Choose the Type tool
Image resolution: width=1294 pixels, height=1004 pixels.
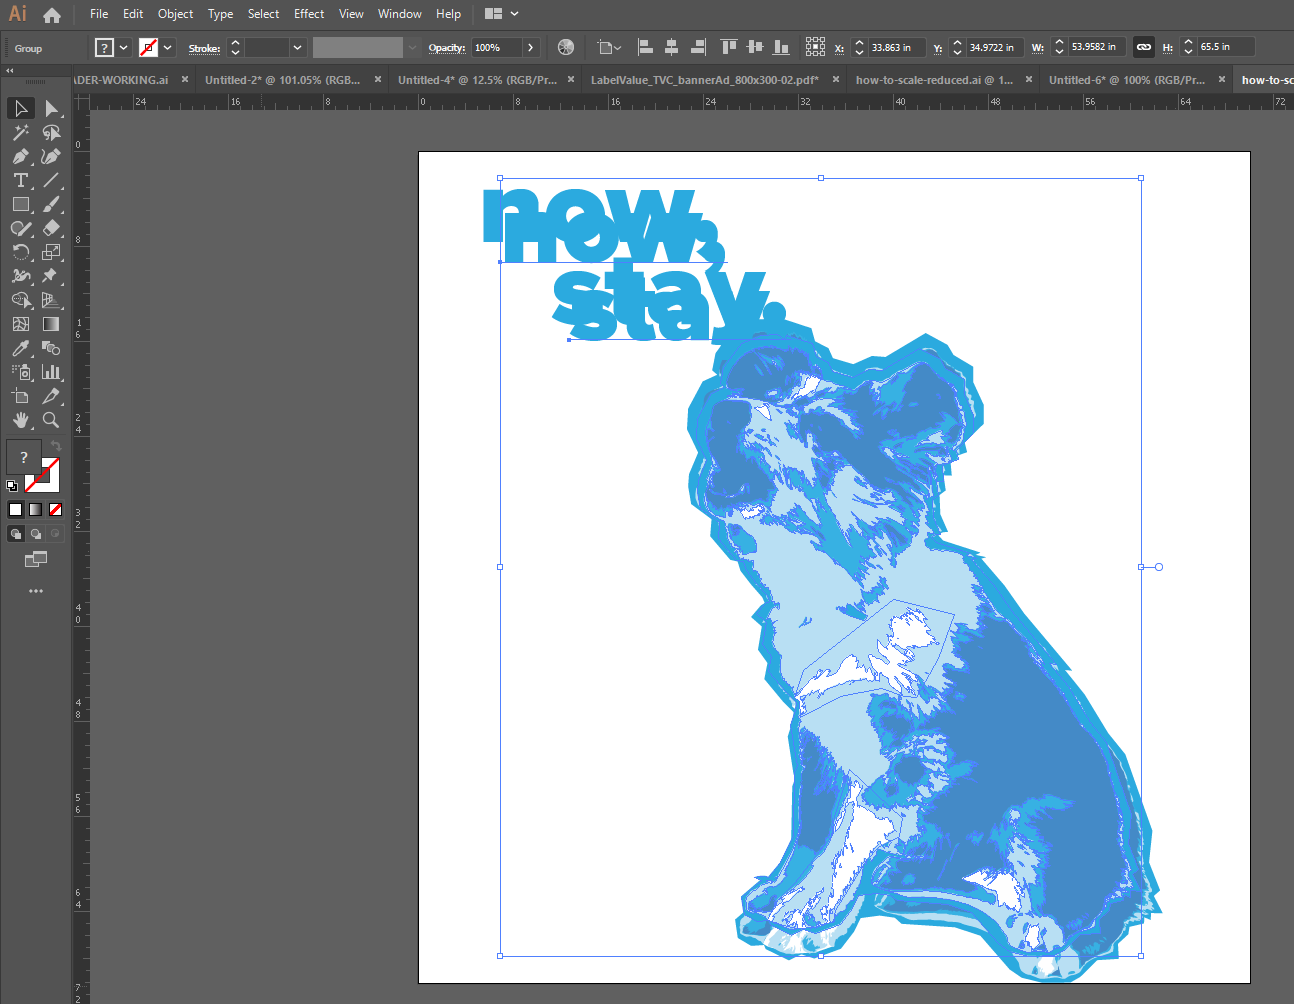pos(20,180)
